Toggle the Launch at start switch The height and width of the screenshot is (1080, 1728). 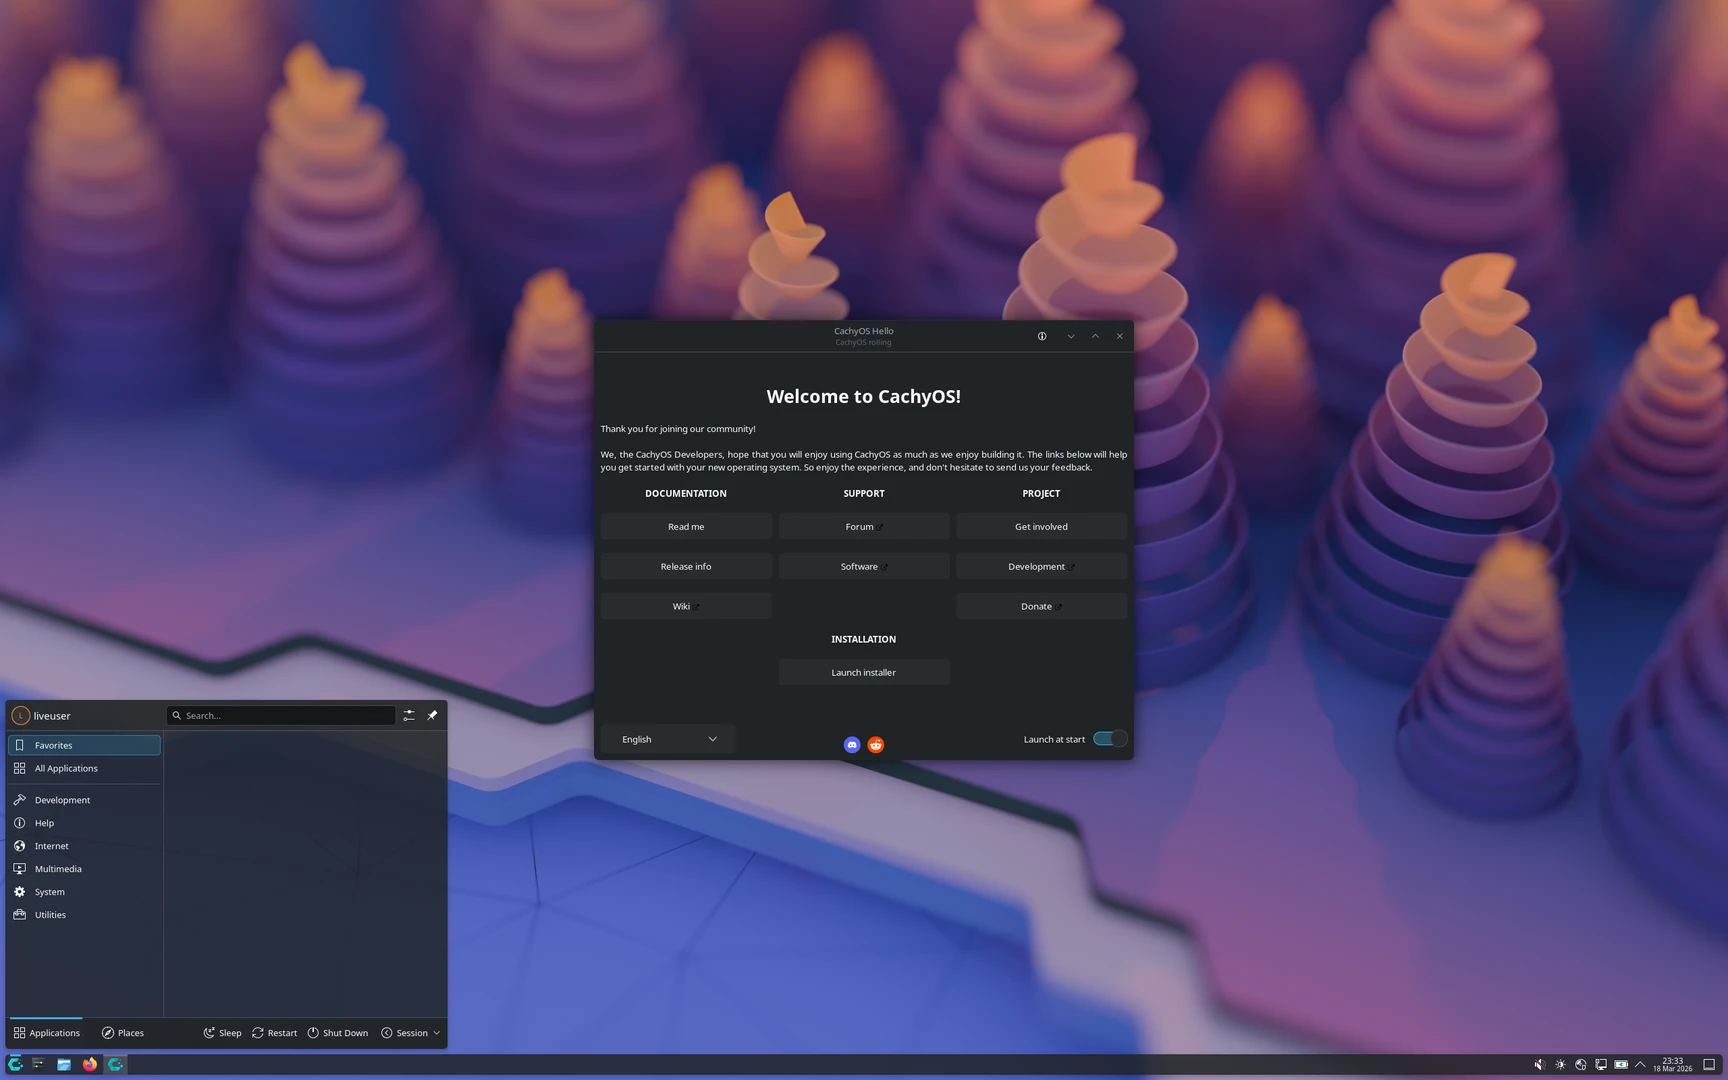click(x=1109, y=739)
